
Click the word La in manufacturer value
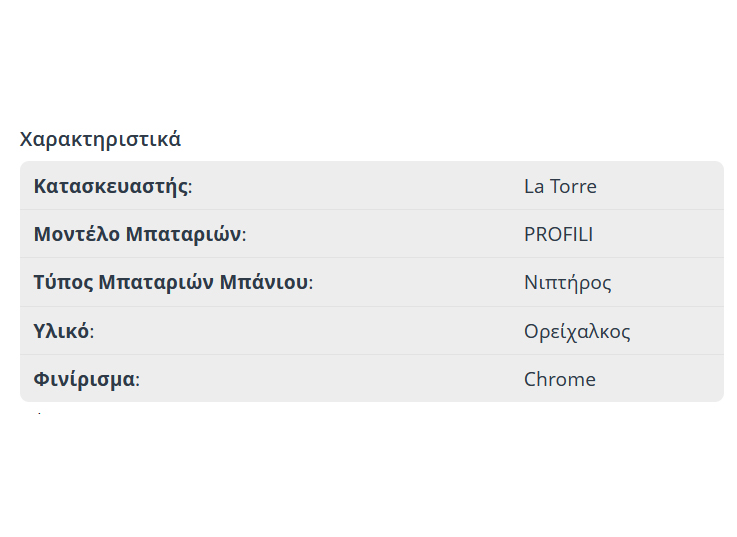pos(535,186)
